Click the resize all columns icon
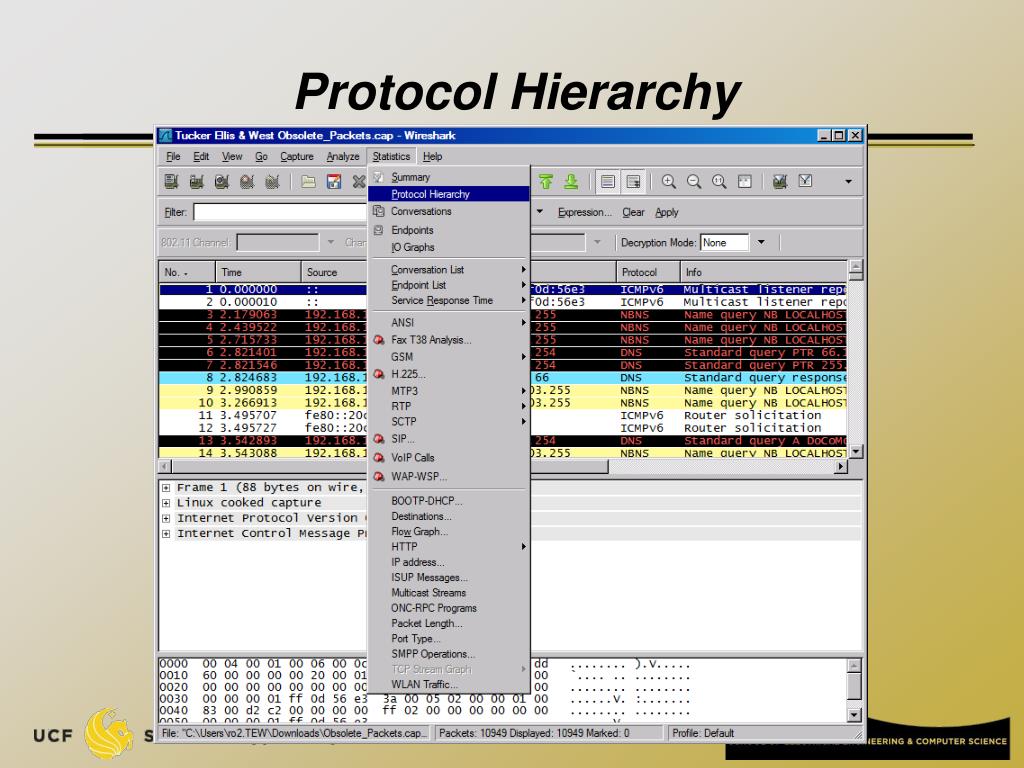This screenshot has height=768, width=1024. point(744,182)
